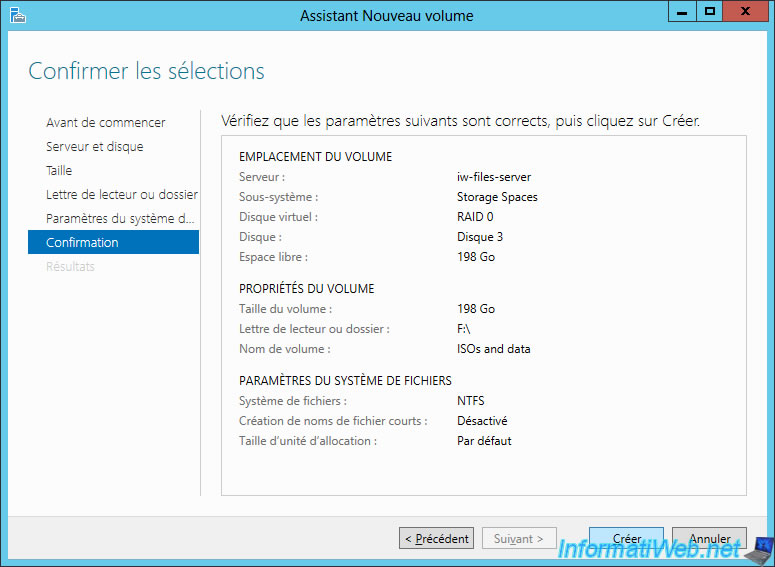This screenshot has width=775, height=567.
Task: Click the EMPLACEMENT DU VOLUME heading
Action: tap(315, 157)
